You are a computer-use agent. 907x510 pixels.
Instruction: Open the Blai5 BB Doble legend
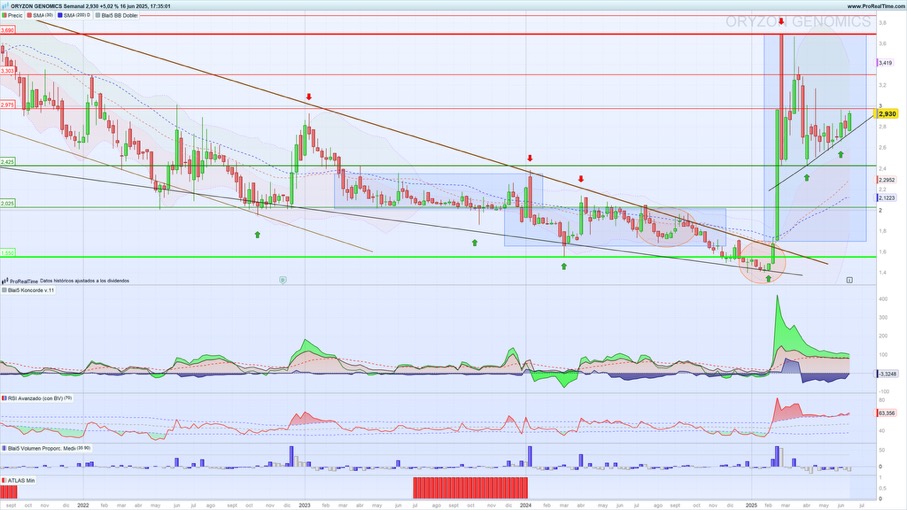coord(116,15)
